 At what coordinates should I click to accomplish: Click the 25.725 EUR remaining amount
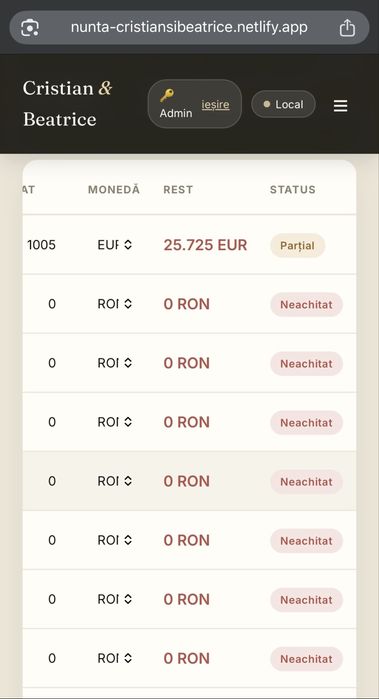(205, 245)
